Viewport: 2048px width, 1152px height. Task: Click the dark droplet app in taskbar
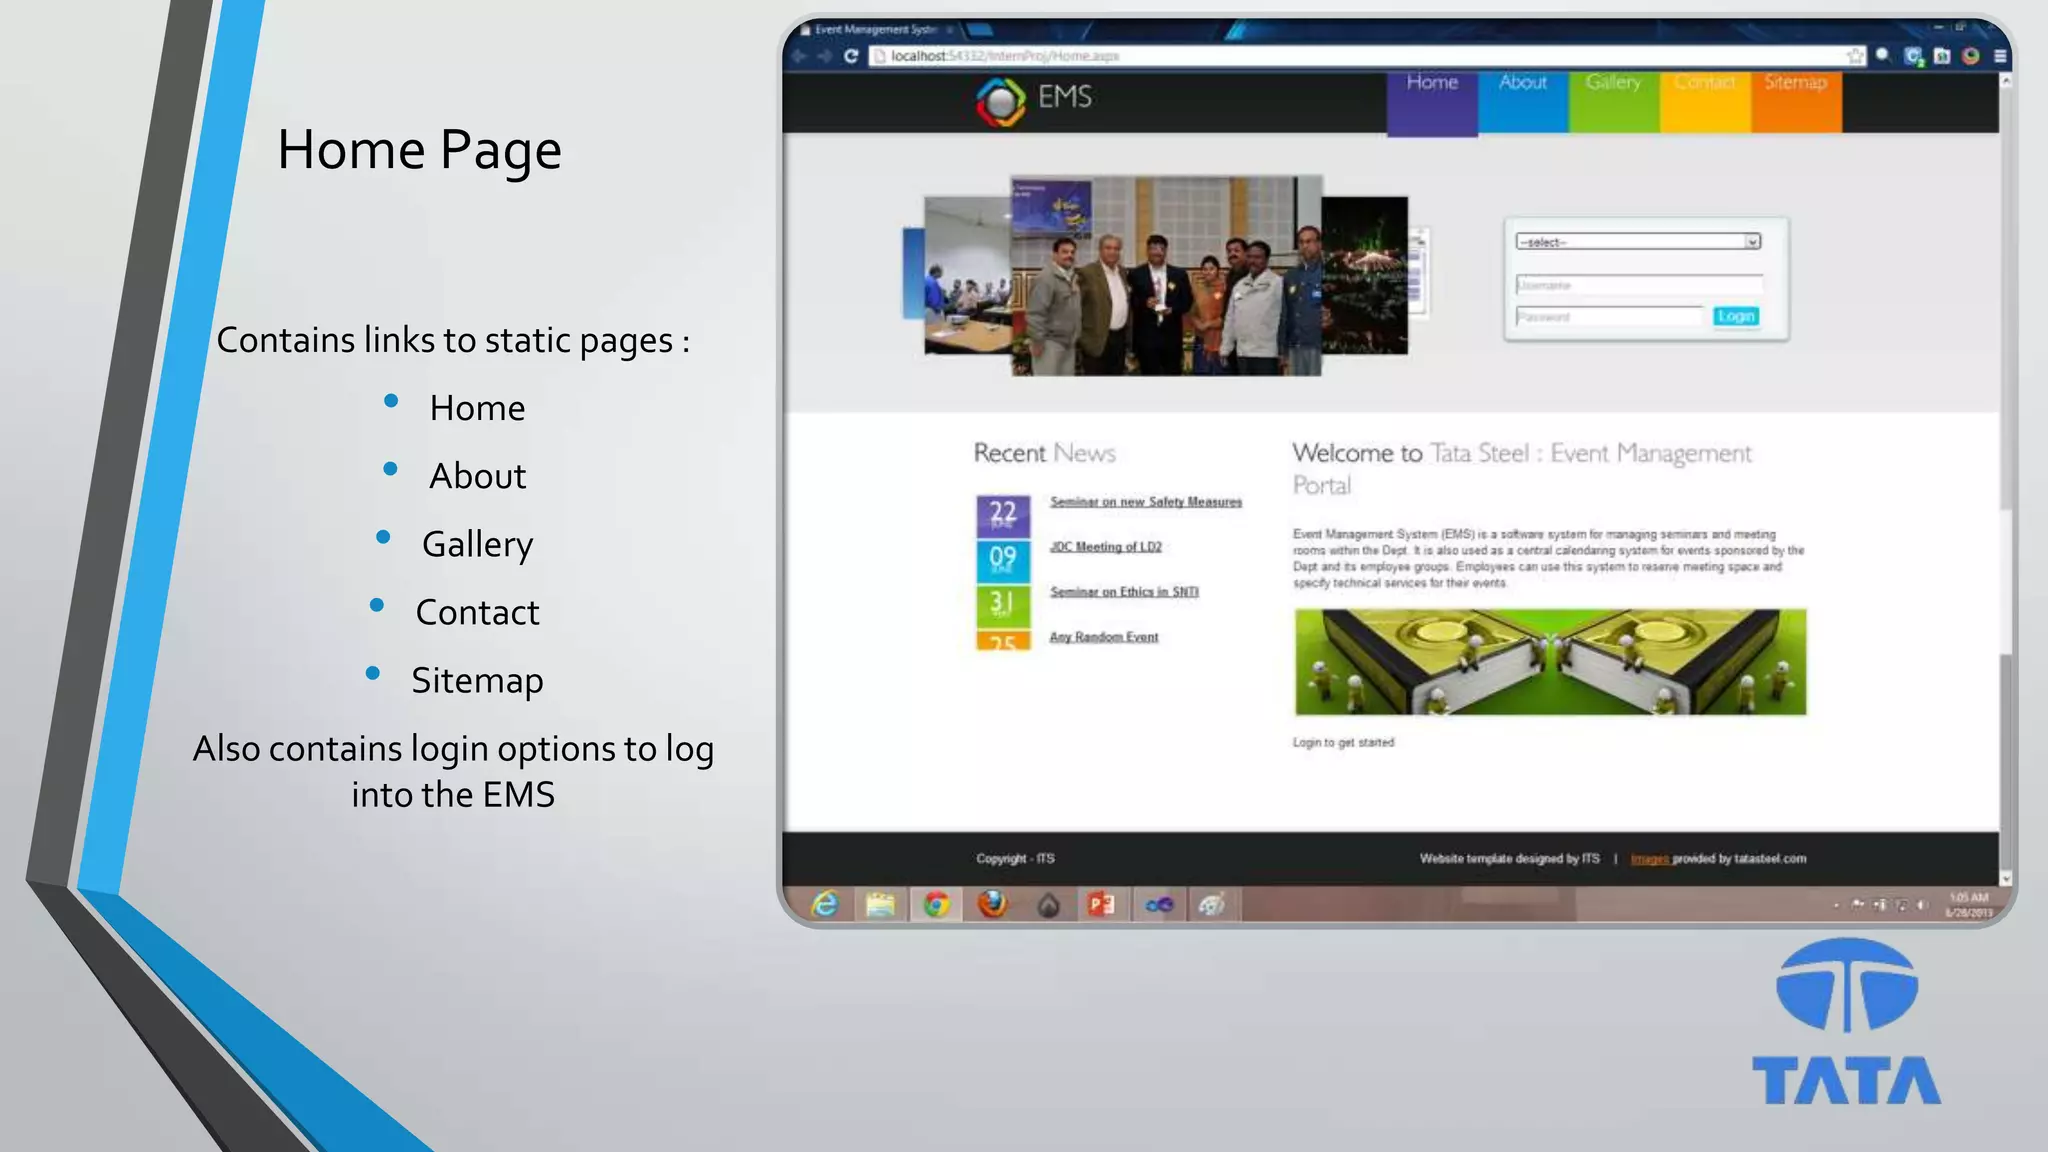[x=1048, y=906]
